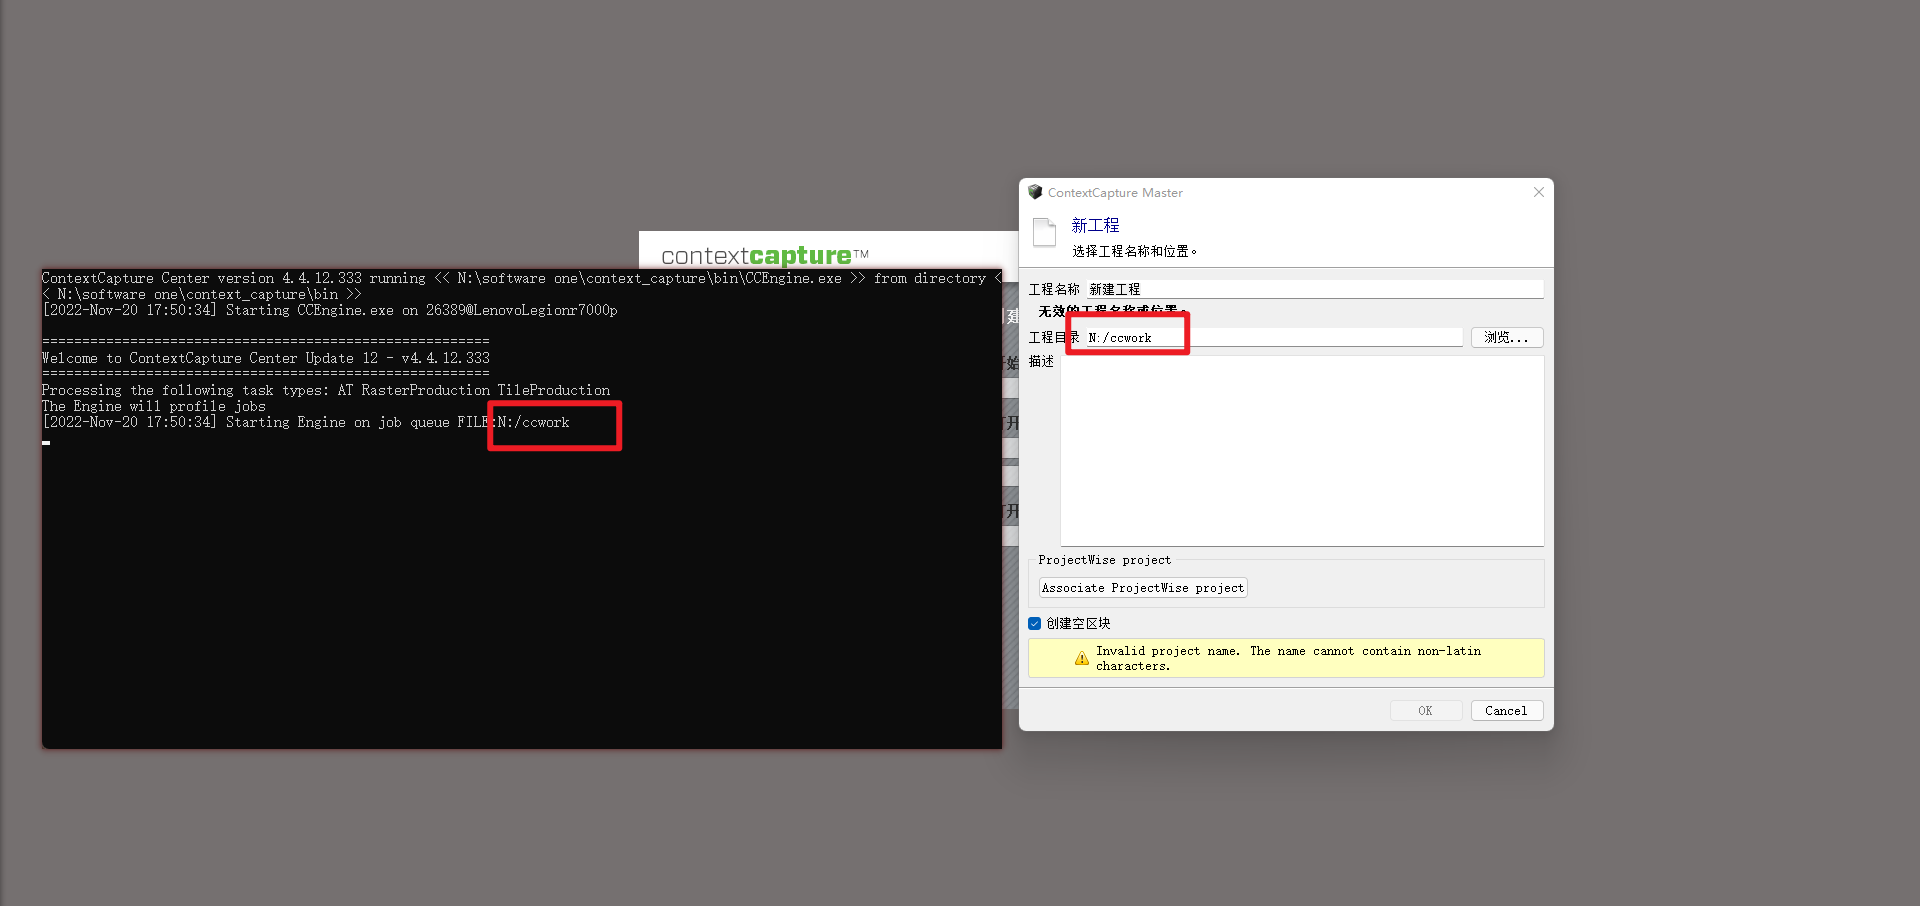The image size is (1920, 906).
Task: Click the new project document icon
Action: click(x=1044, y=232)
